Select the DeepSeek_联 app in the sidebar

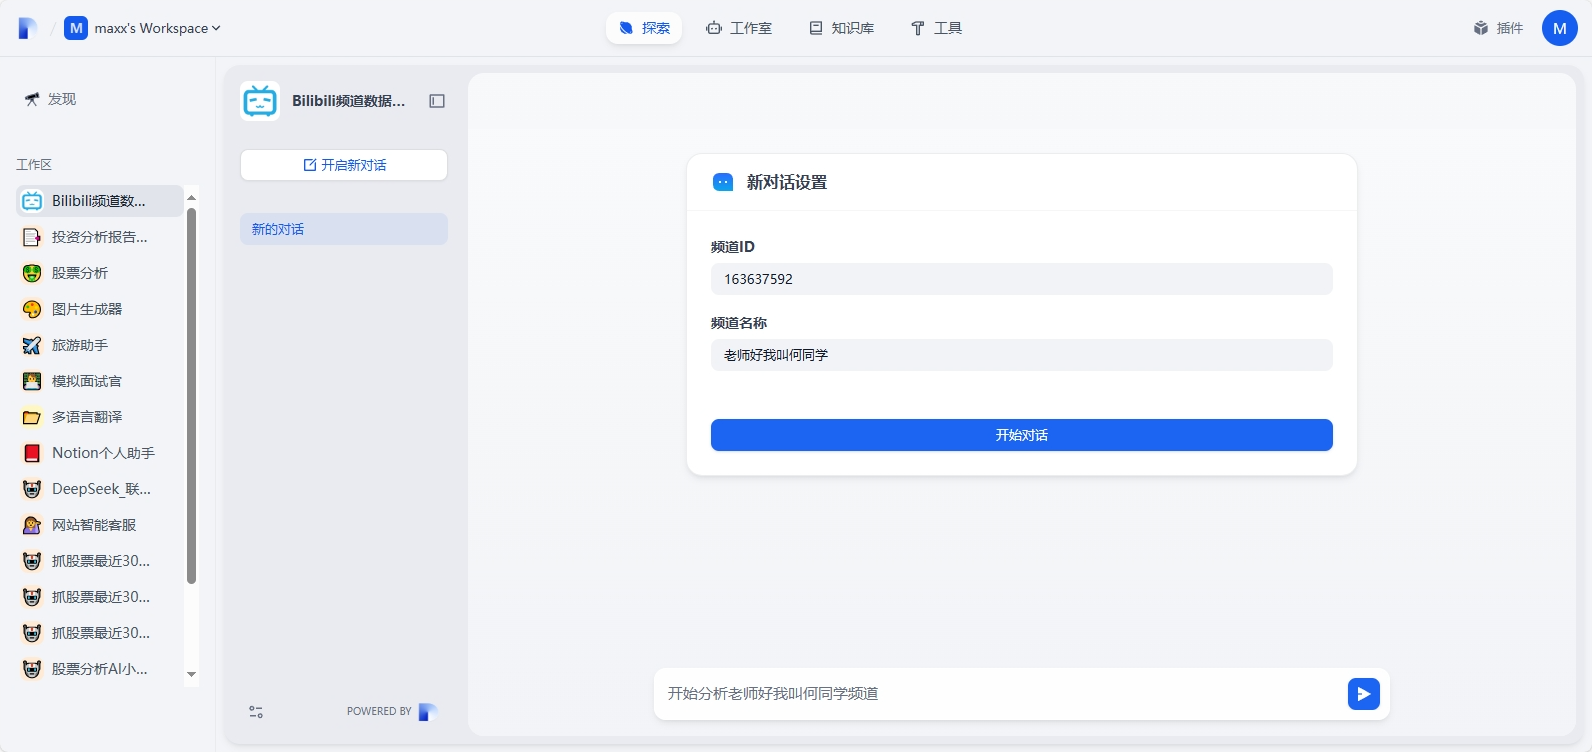click(100, 489)
